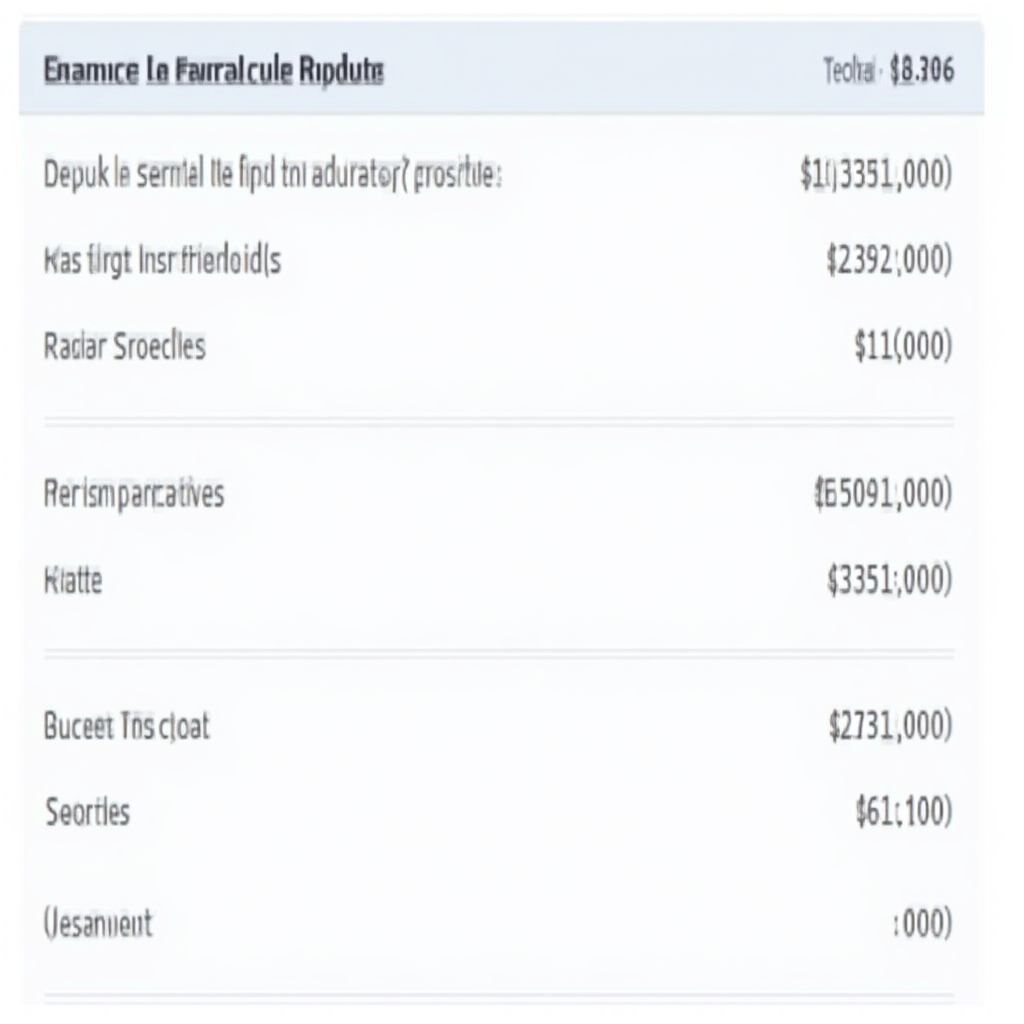
Task: Click the $5091,000) amount value
Action: 883,493
